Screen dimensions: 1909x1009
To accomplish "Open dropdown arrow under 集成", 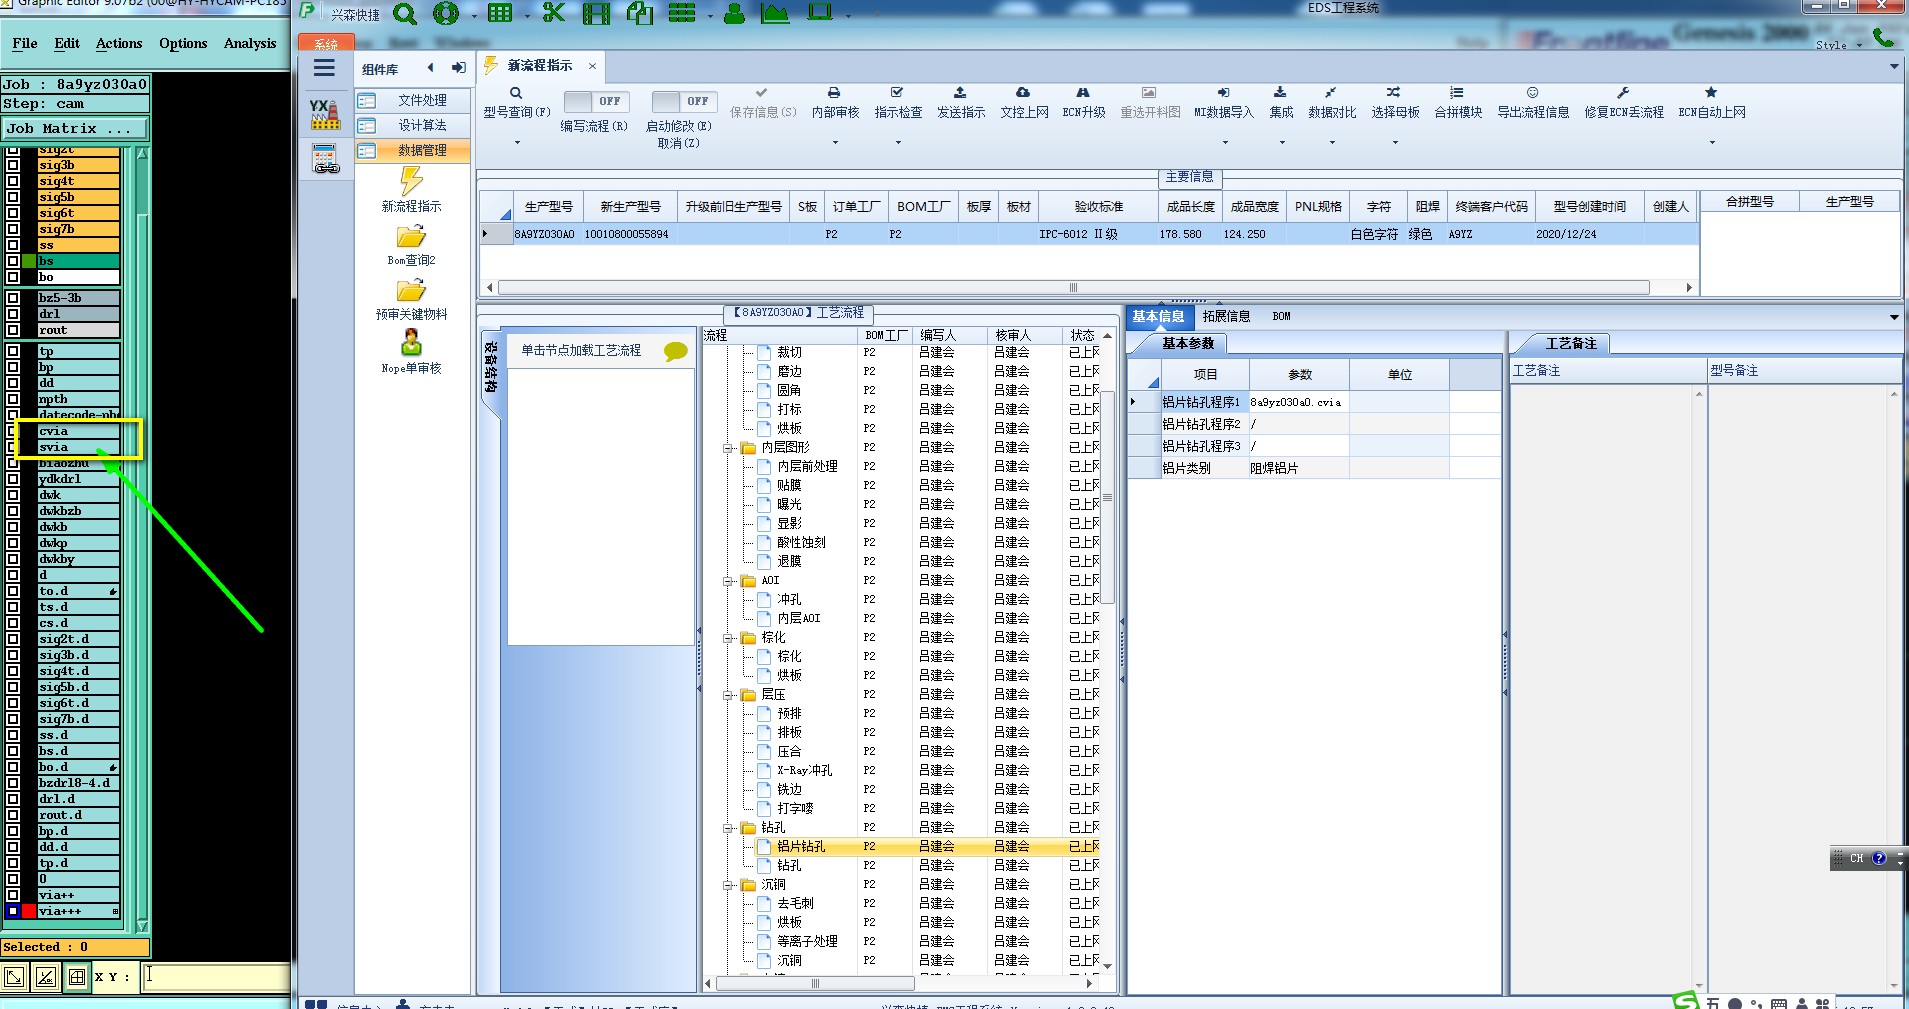I will 1282,143.
